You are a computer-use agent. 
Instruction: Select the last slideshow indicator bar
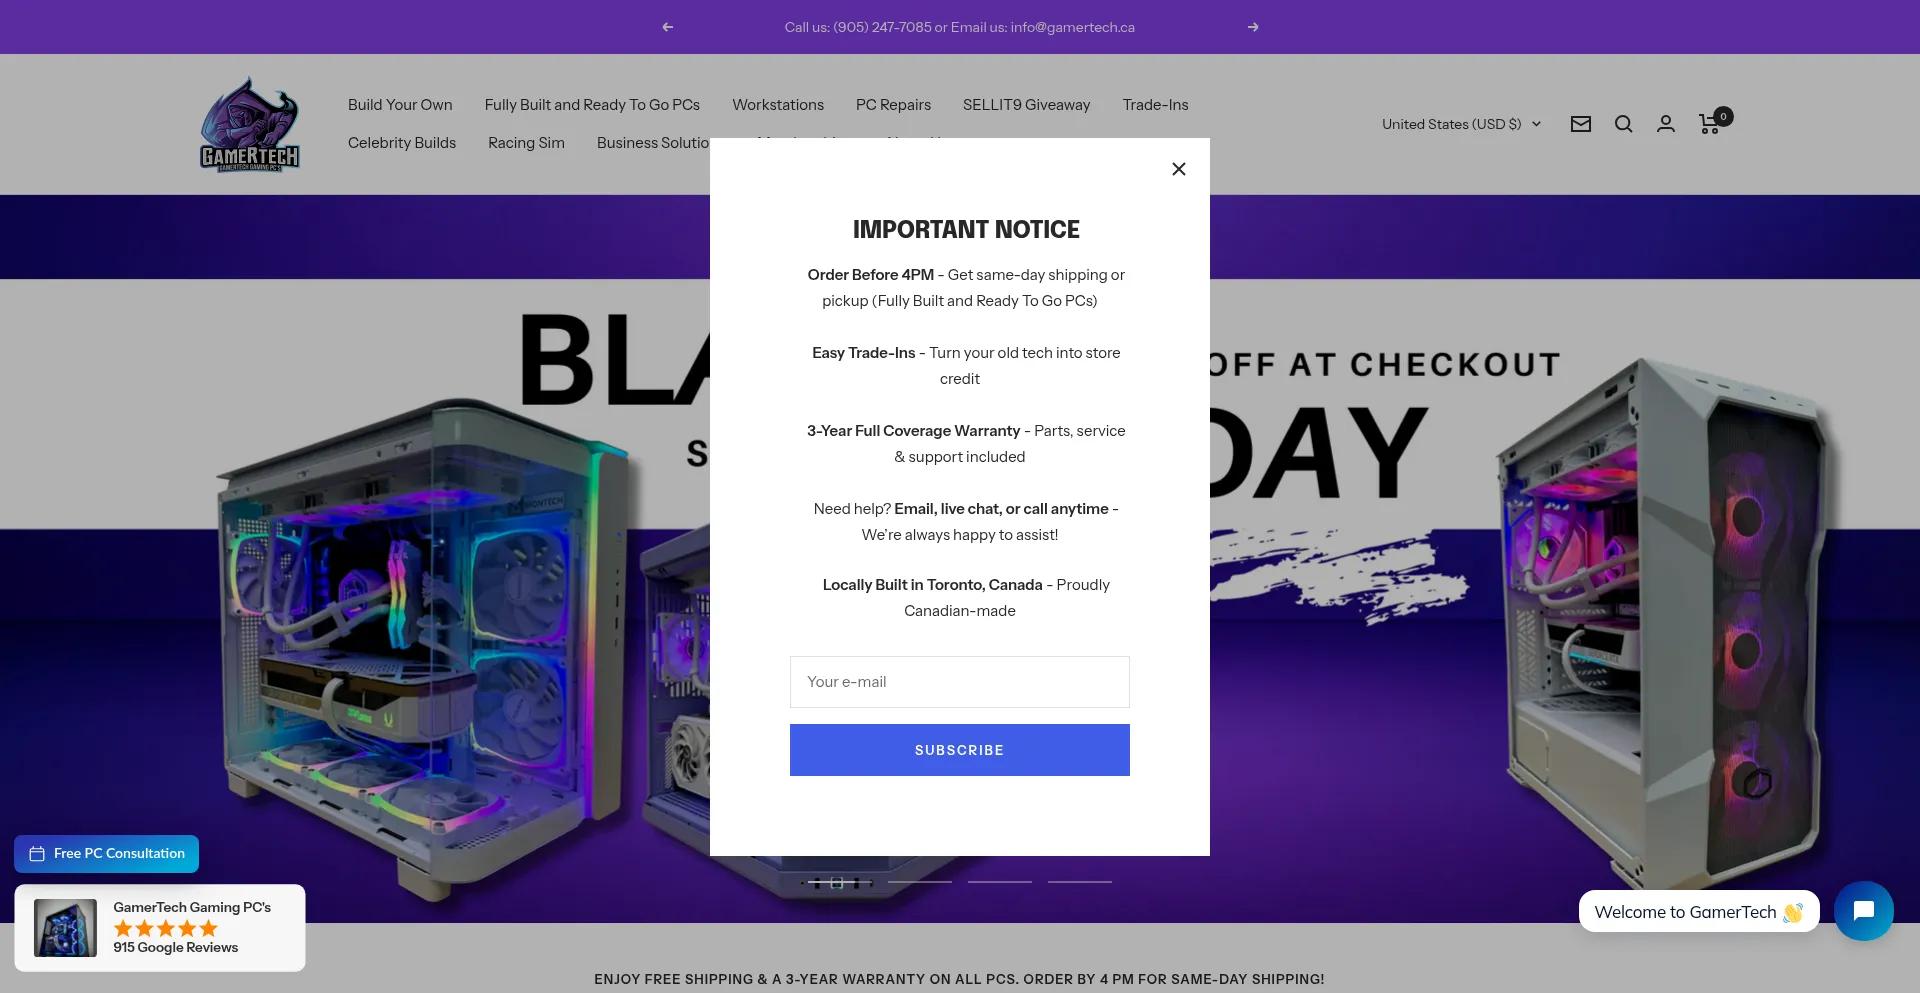pyautogui.click(x=1080, y=882)
